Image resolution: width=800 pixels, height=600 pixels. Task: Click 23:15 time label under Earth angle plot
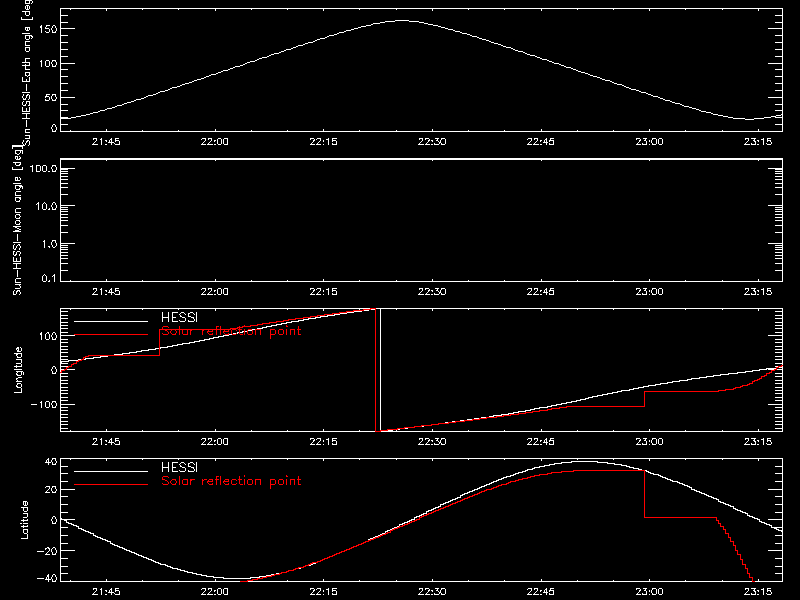point(758,142)
